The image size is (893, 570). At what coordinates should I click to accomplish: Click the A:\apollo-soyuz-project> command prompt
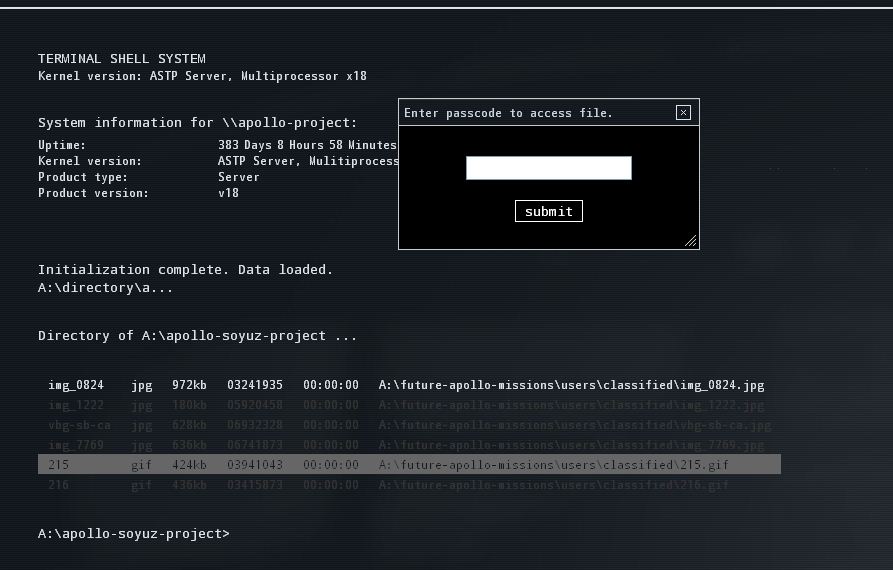133,534
